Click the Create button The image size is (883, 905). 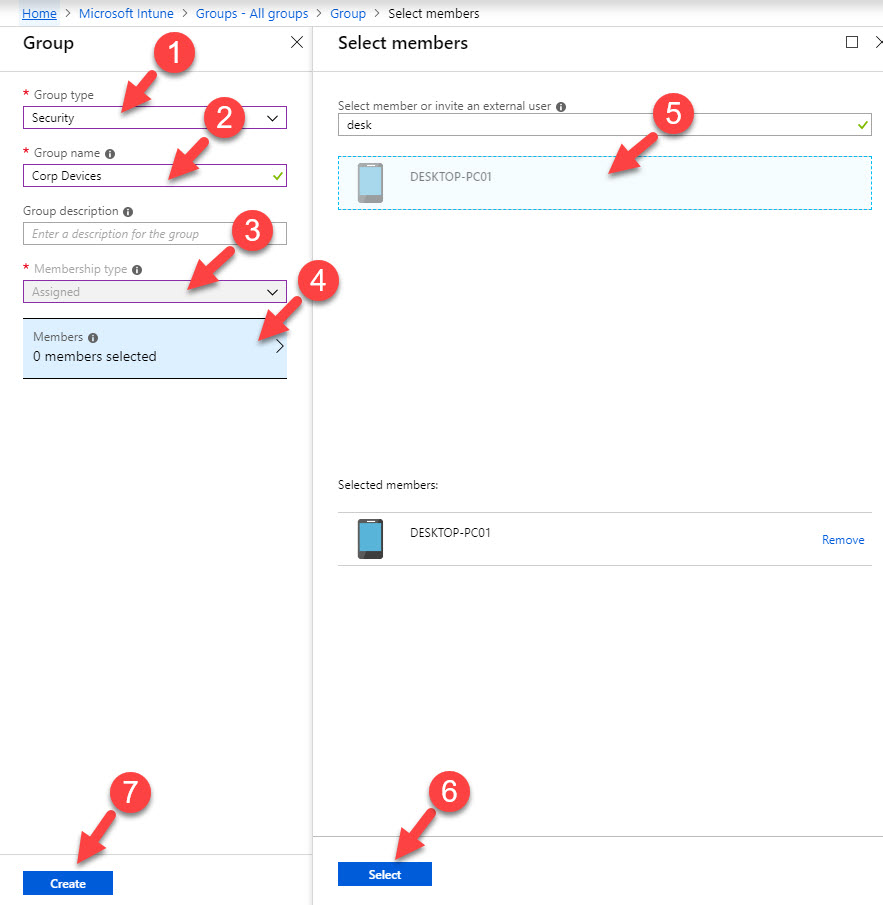(x=68, y=883)
